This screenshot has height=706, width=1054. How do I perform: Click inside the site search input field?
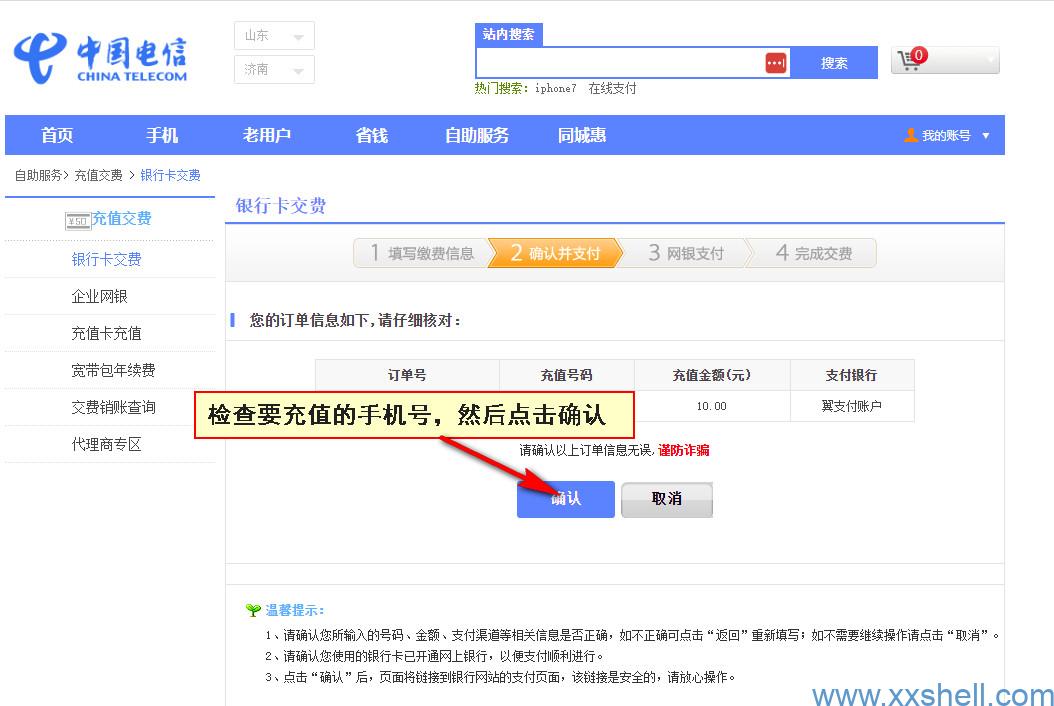(620, 63)
